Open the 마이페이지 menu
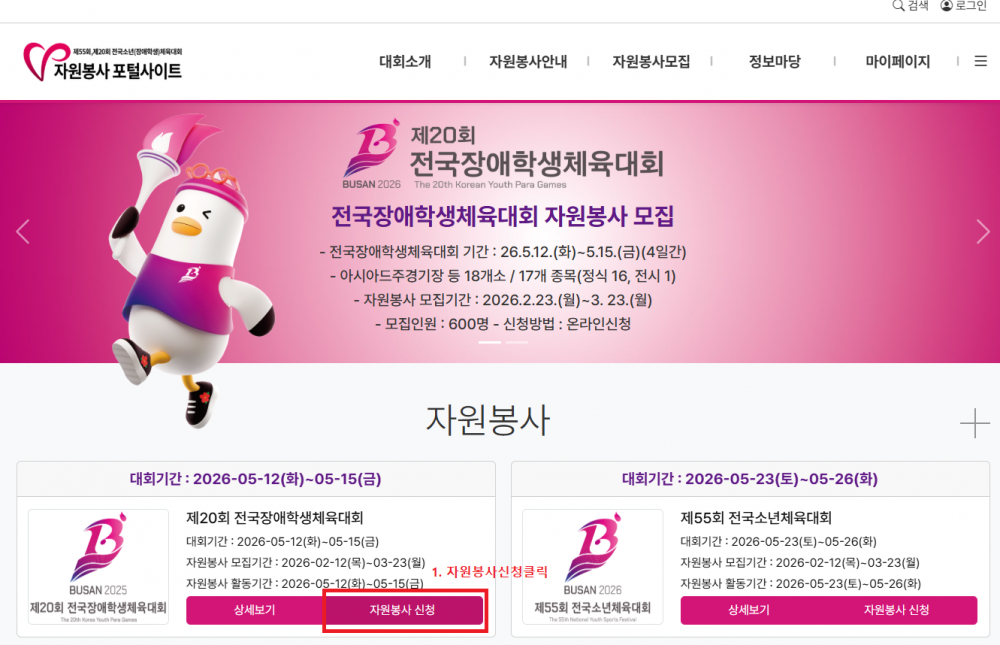Viewport: 1000px width, 645px height. tap(897, 61)
